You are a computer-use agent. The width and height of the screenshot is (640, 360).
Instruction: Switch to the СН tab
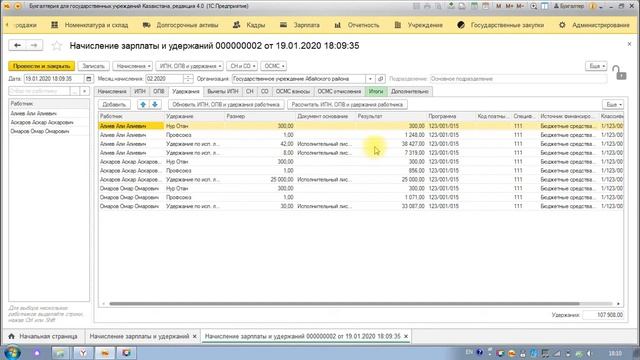coord(249,91)
